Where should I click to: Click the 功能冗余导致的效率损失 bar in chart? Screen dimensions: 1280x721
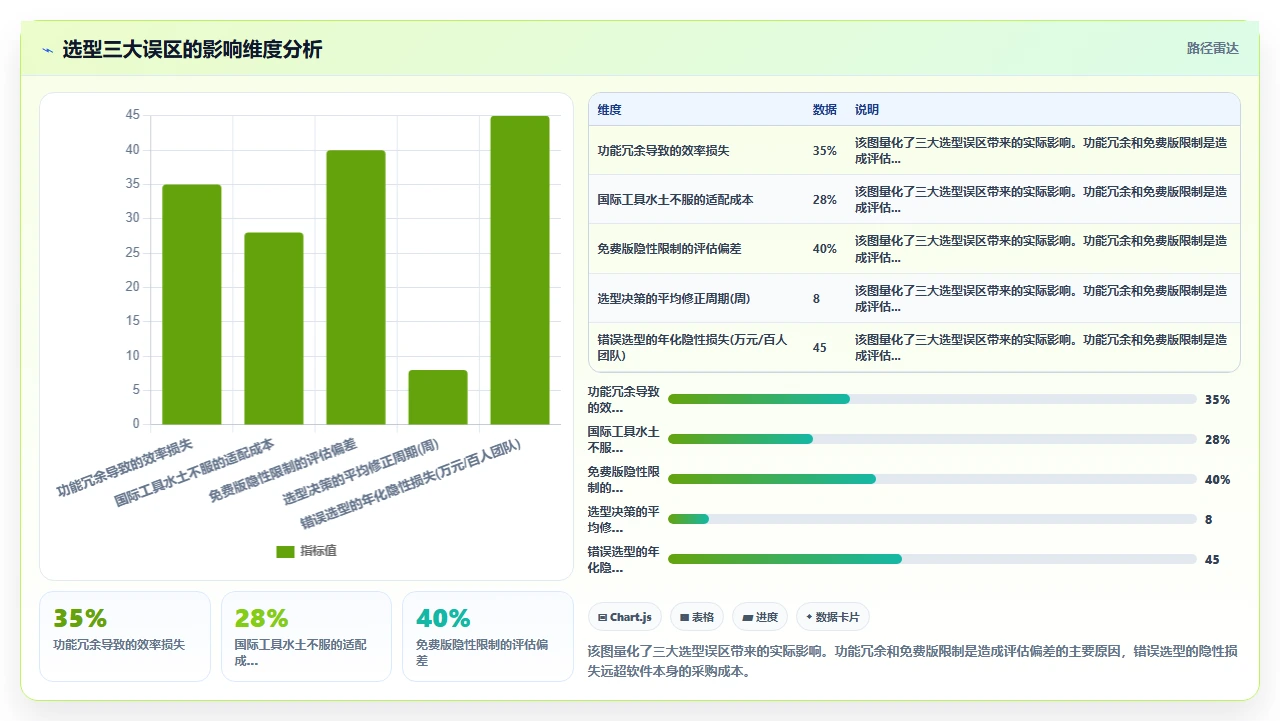pos(192,304)
